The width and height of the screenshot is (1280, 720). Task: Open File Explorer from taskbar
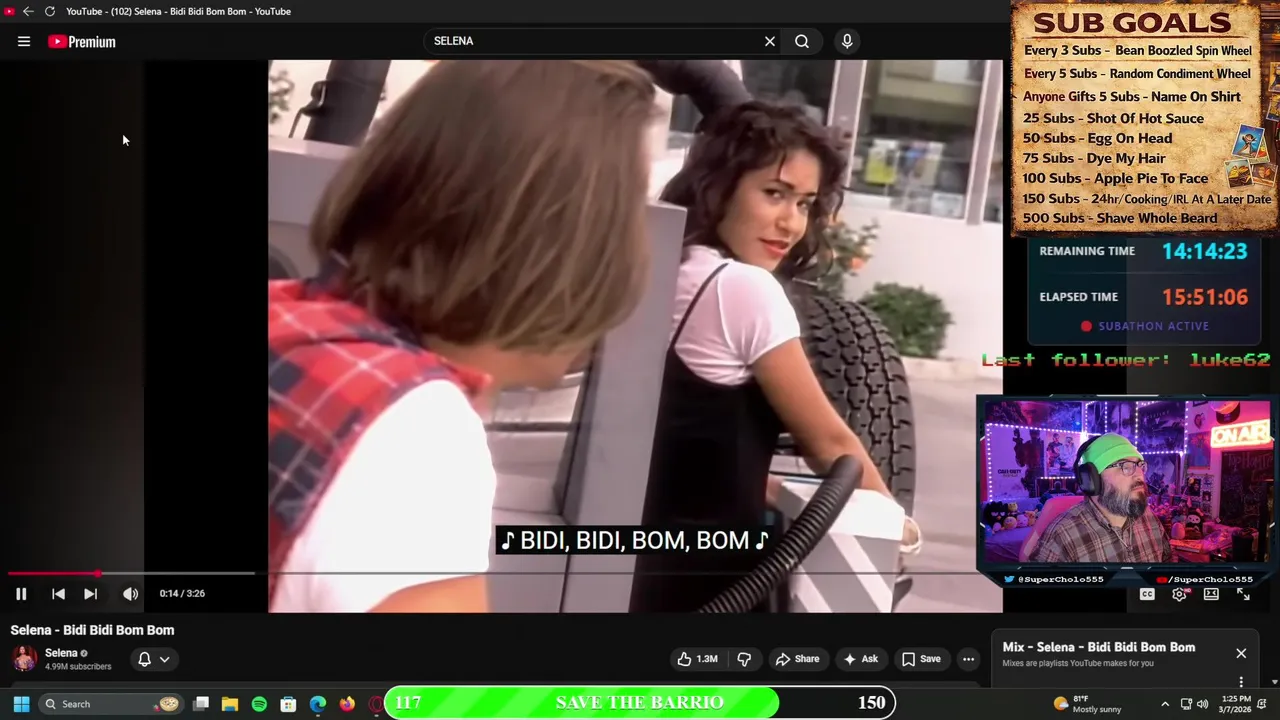pyautogui.click(x=230, y=704)
